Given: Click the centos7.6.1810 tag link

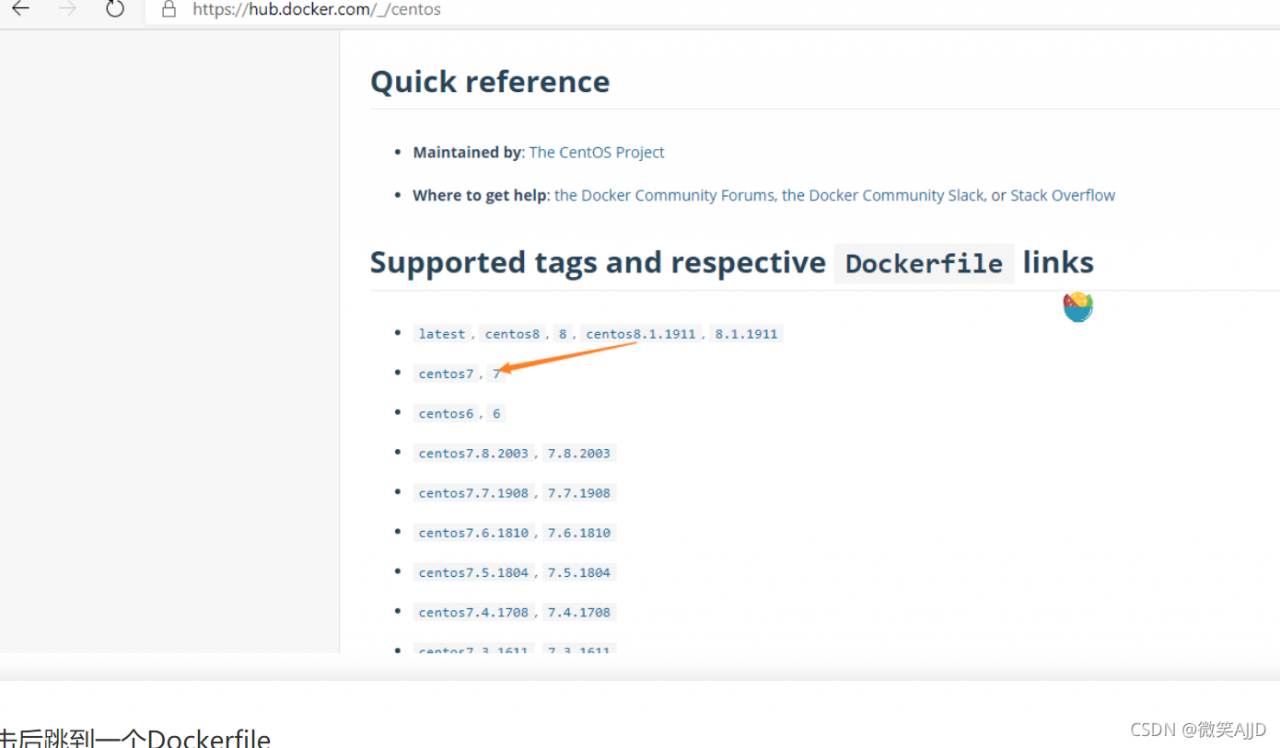Looking at the screenshot, I should [474, 533].
